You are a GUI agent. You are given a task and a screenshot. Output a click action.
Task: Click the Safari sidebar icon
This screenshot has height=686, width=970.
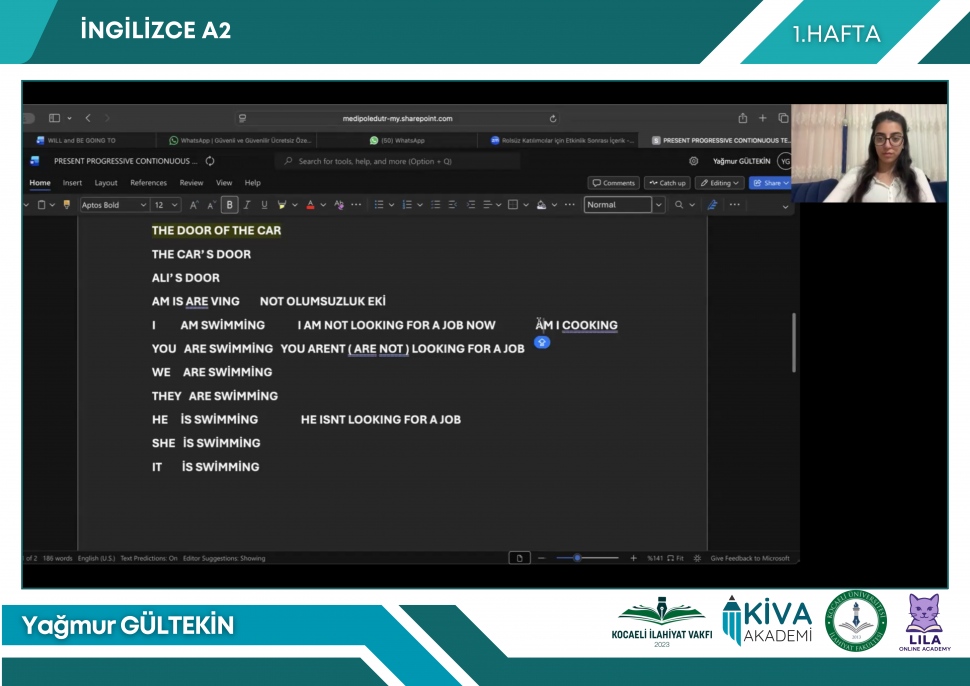pos(55,118)
